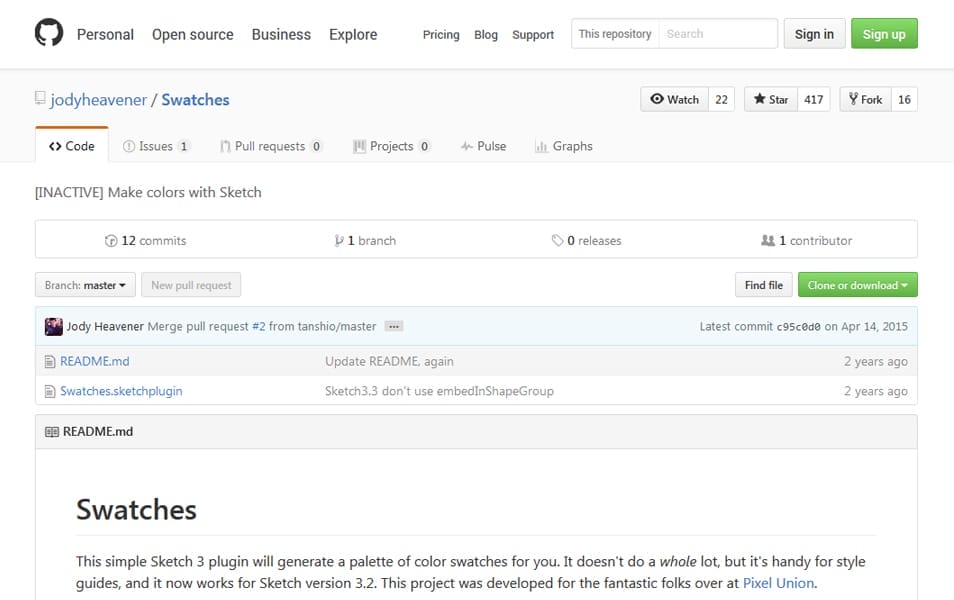Click the commits history icon
This screenshot has width=954, height=600.
point(111,241)
